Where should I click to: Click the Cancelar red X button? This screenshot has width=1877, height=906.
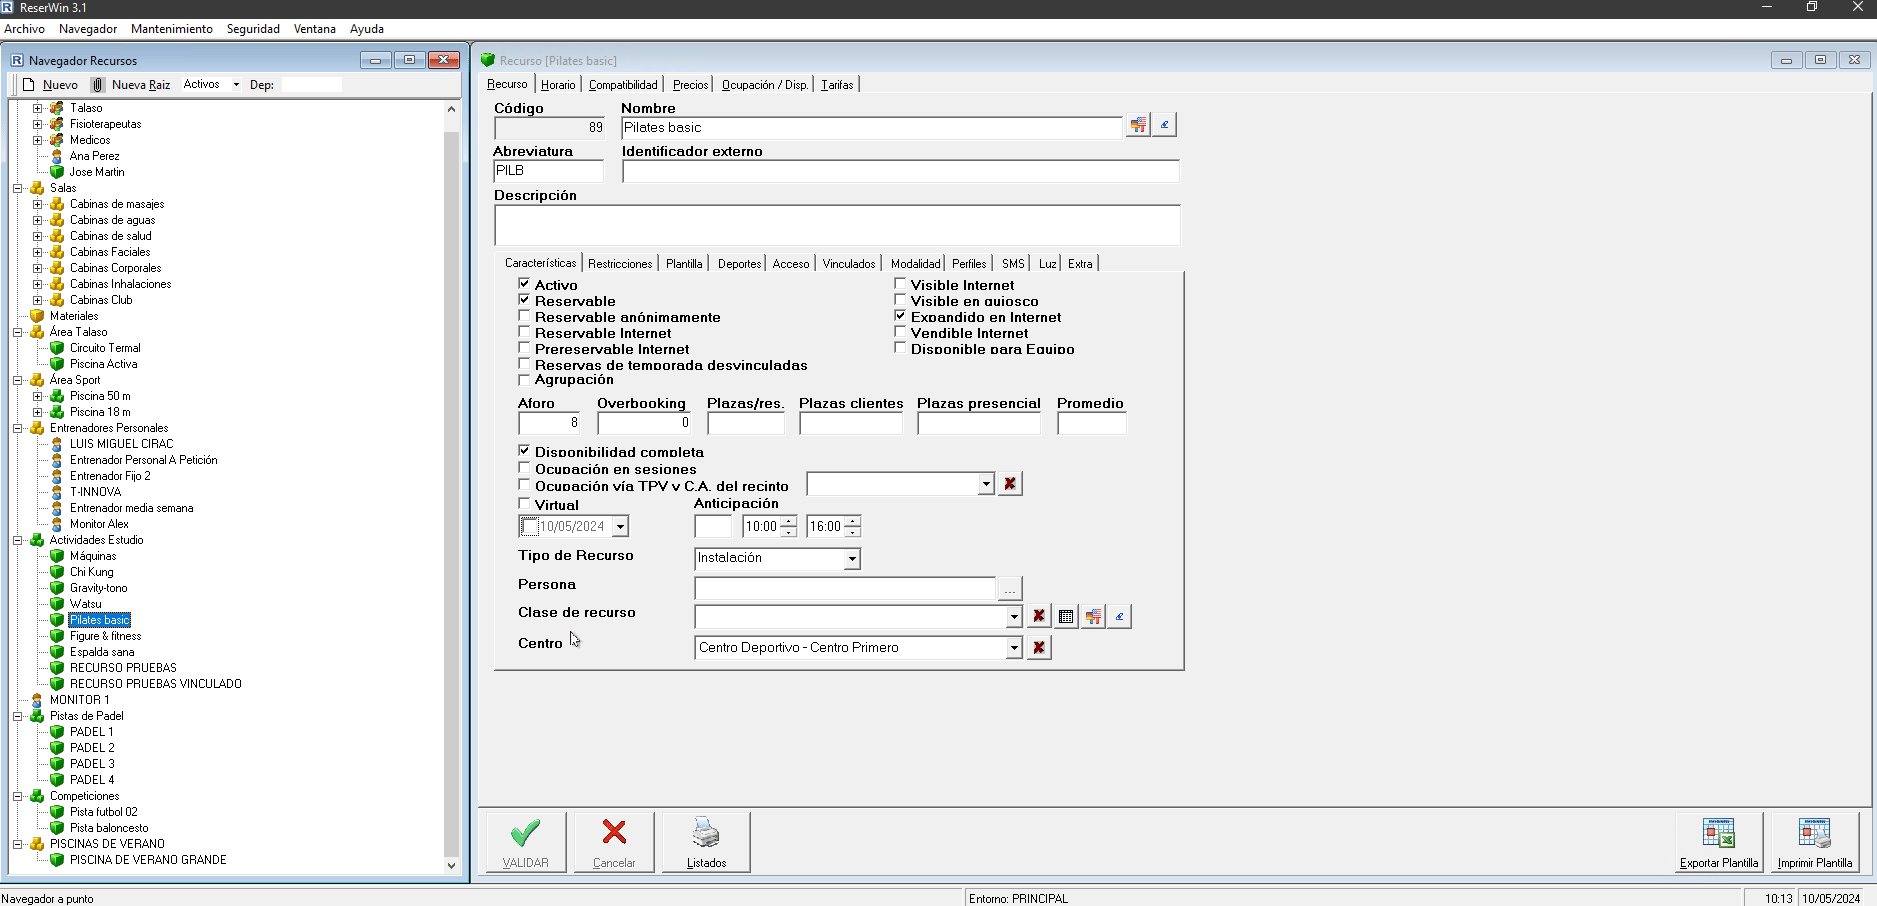click(x=614, y=842)
